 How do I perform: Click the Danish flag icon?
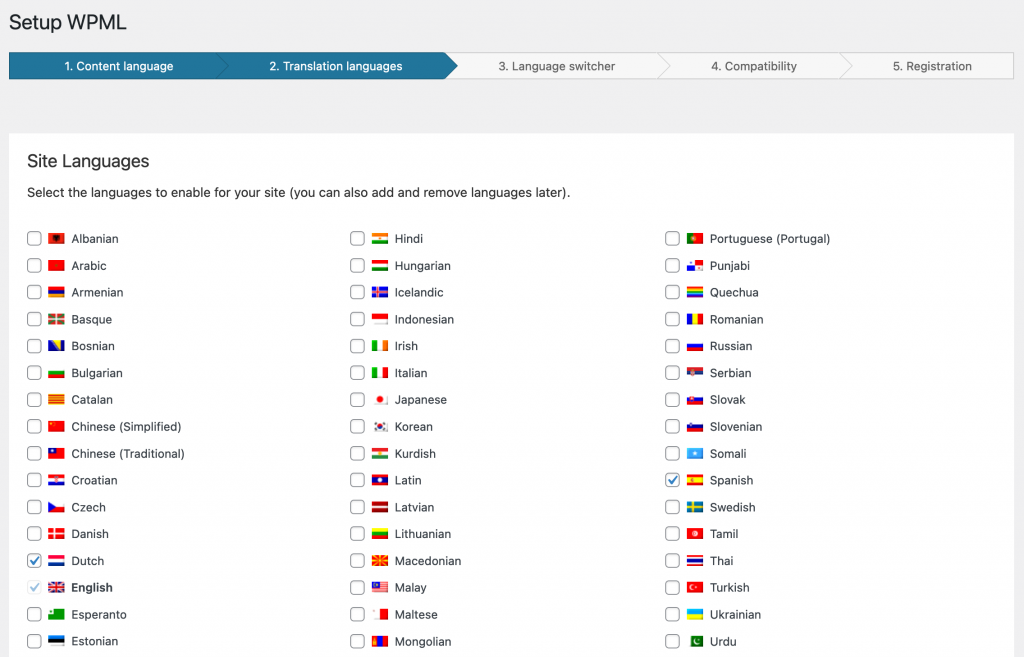tap(56, 534)
